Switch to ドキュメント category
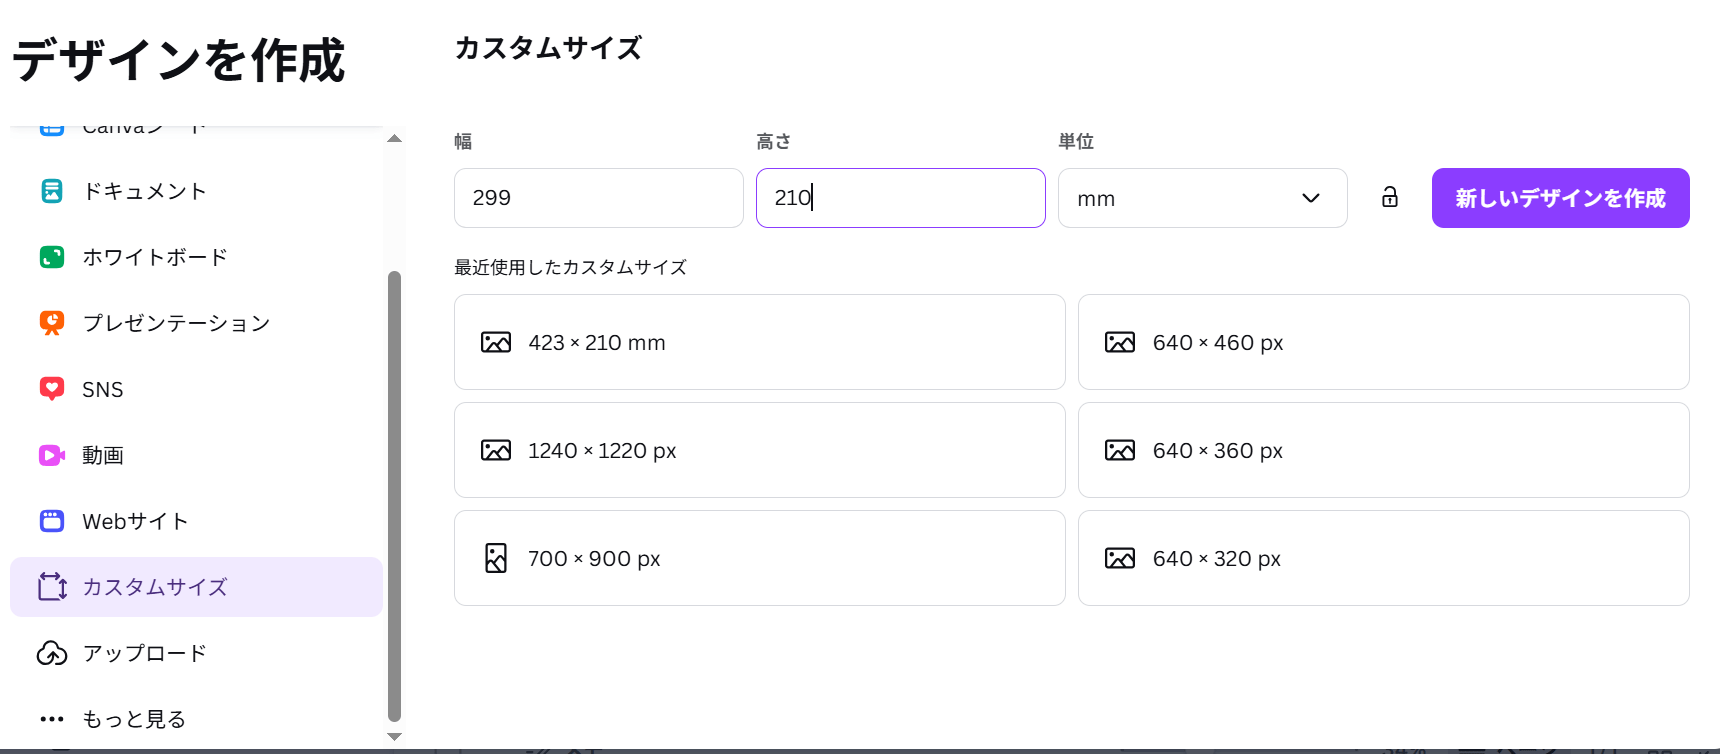 [196, 191]
